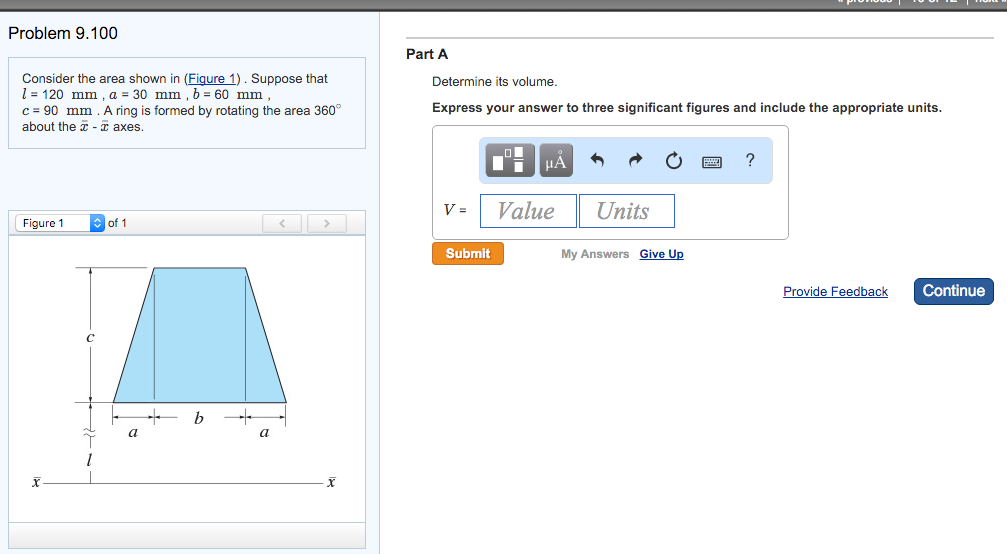
Task: Open the Provide Feedback link
Action: pyautogui.click(x=835, y=292)
